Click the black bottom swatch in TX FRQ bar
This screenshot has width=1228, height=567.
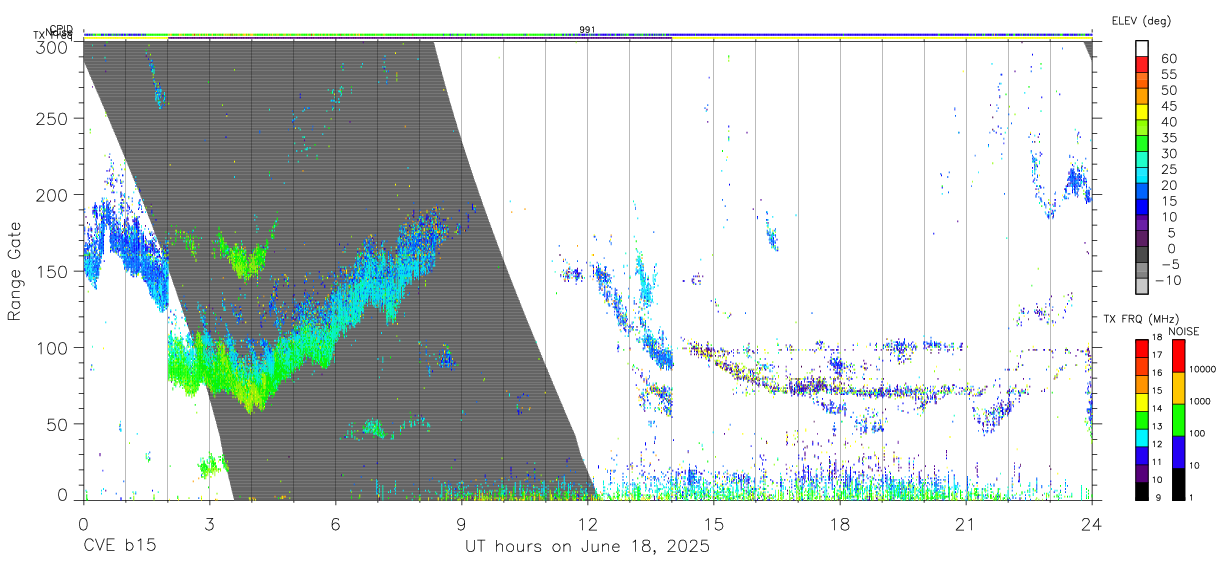(x=1142, y=490)
